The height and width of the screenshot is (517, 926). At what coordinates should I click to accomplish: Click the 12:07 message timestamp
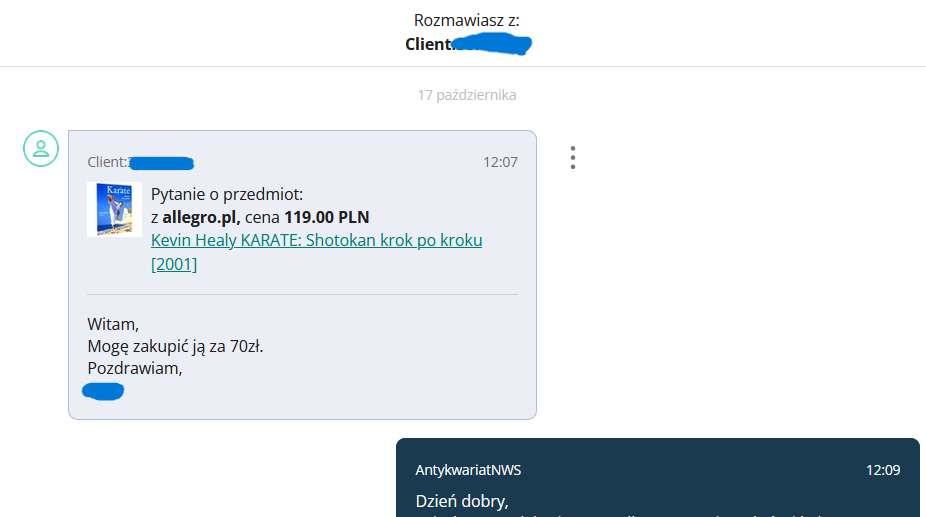(x=500, y=162)
